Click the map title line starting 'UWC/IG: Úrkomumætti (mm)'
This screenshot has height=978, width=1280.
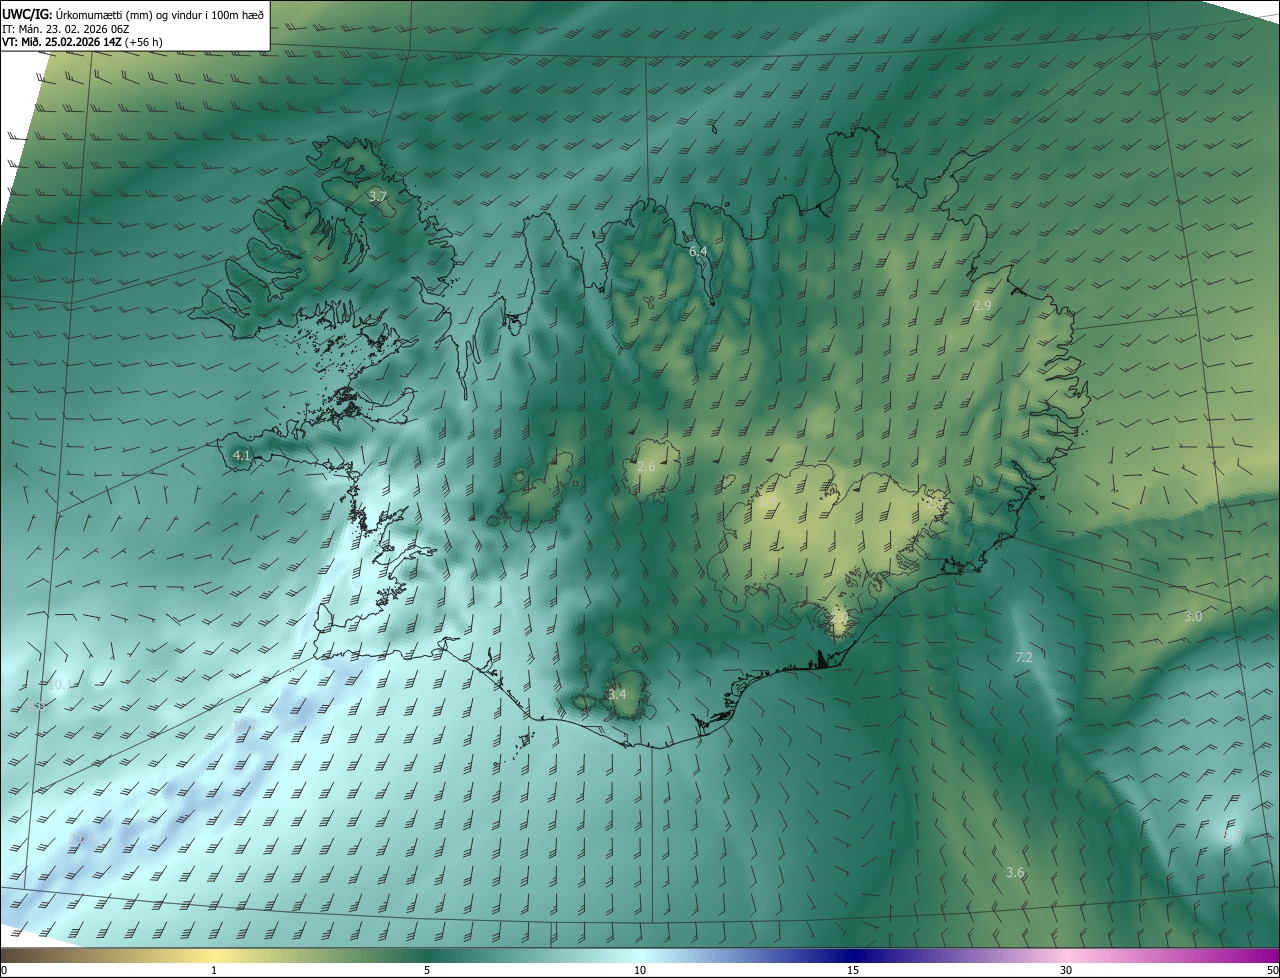(x=133, y=13)
